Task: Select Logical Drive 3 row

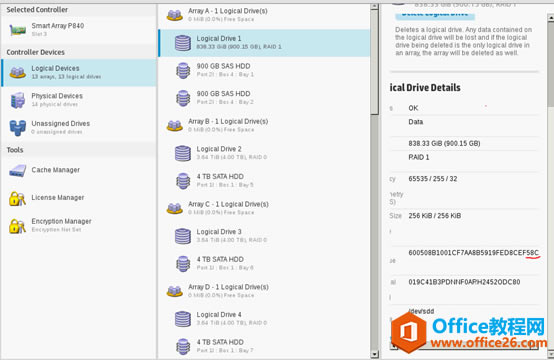Action: coord(264,236)
